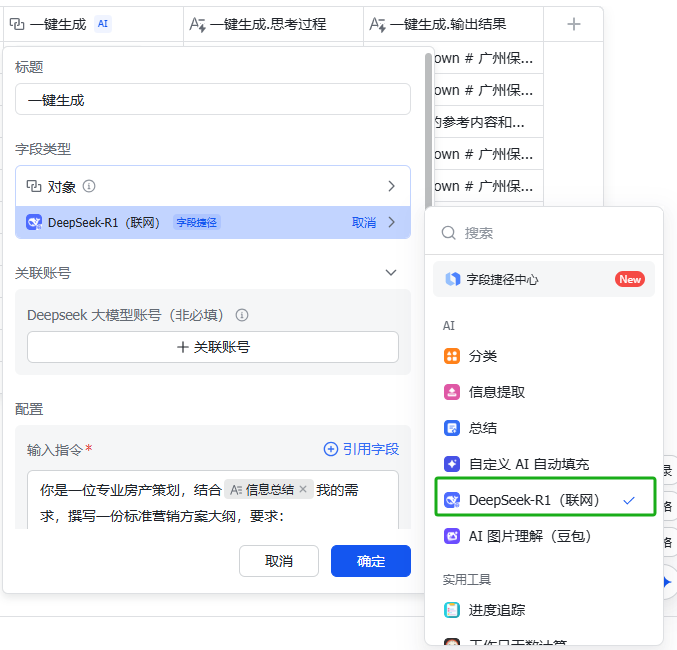Click the orange 分类 icon
Image resolution: width=677 pixels, height=650 pixels.
pos(452,356)
